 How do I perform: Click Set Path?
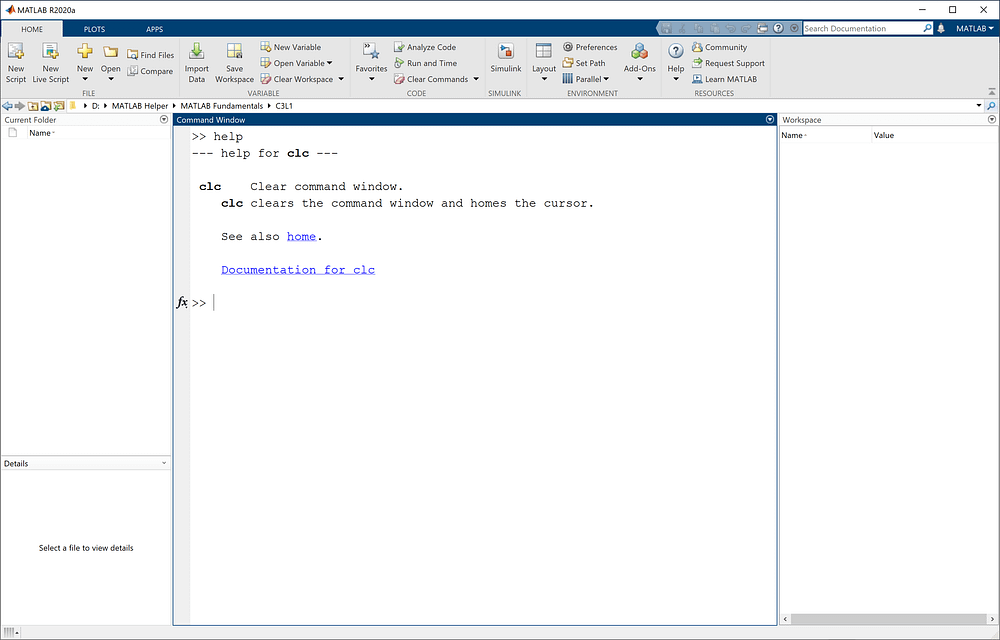click(x=584, y=62)
